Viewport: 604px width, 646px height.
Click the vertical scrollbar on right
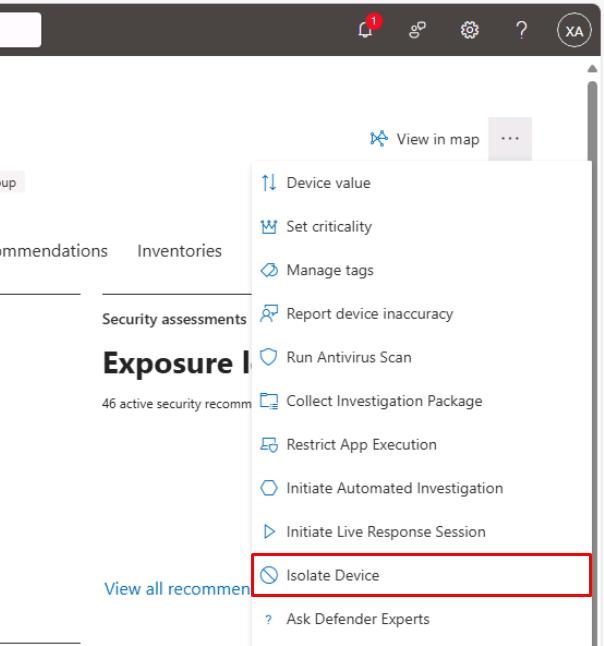click(x=591, y=300)
